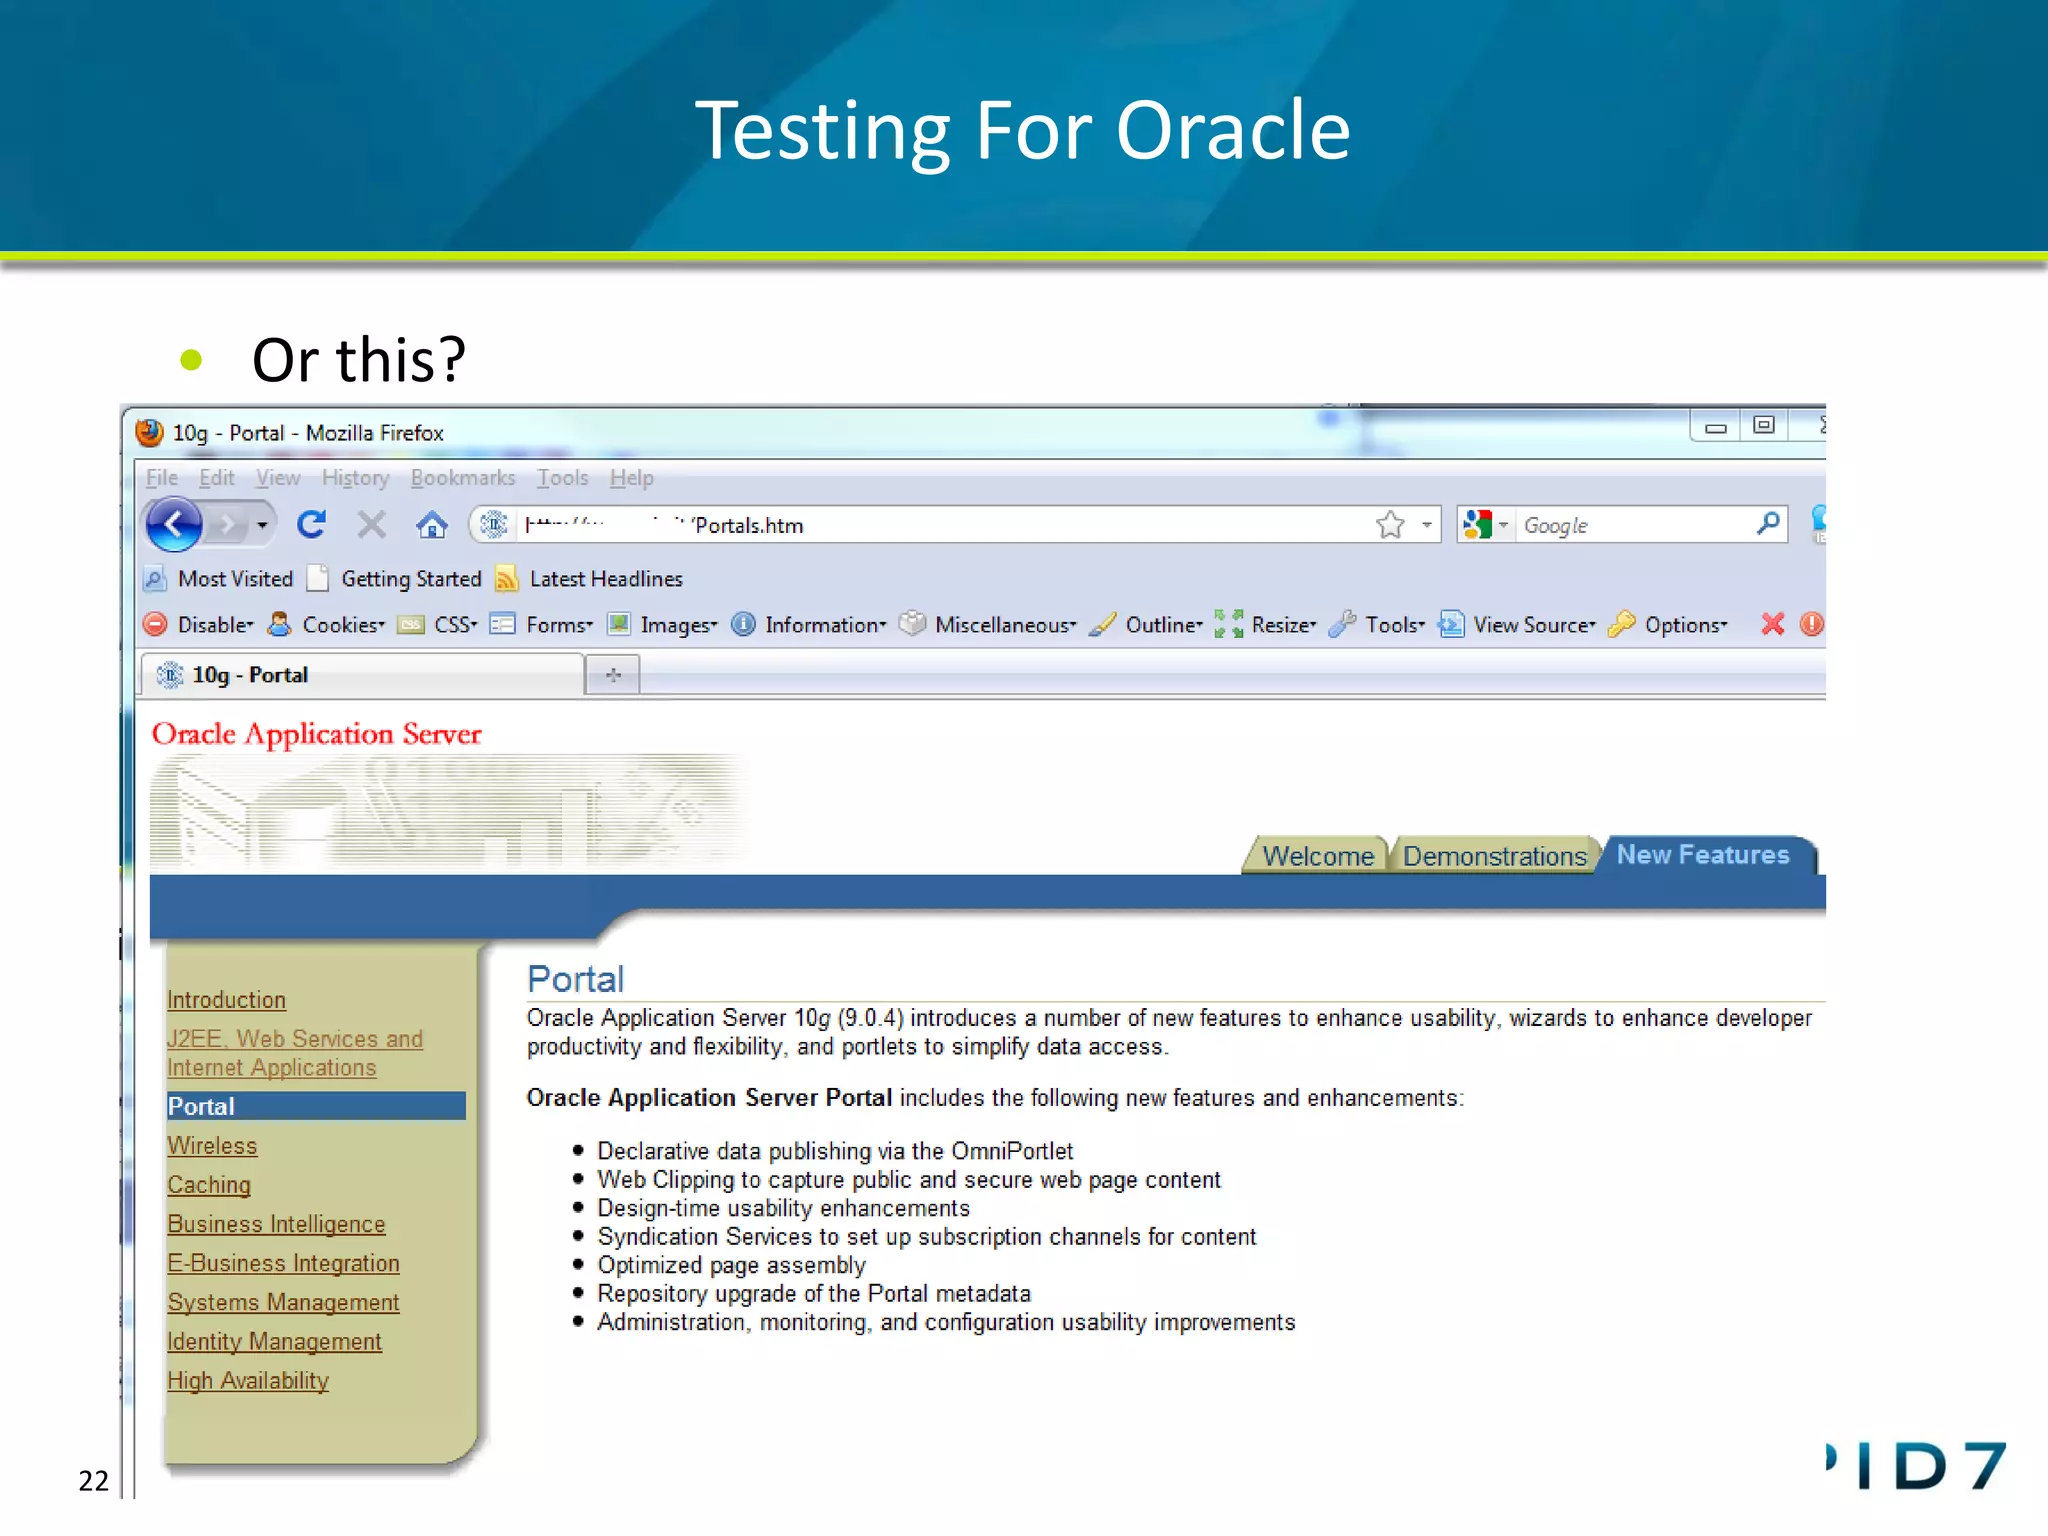Image resolution: width=2048 pixels, height=1536 pixels.
Task: Minimize the Firefox window
Action: click(1715, 426)
